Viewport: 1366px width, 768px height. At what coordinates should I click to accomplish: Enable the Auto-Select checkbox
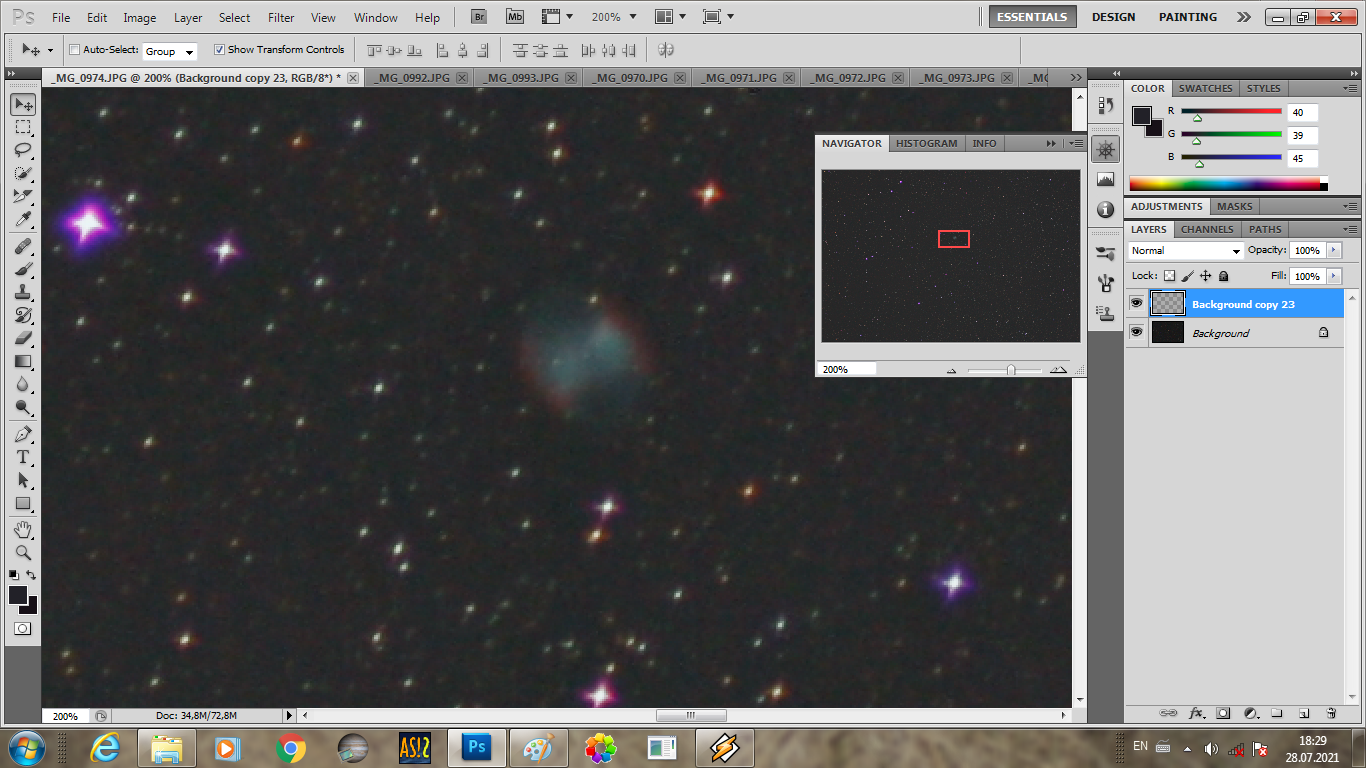pyautogui.click(x=75, y=49)
